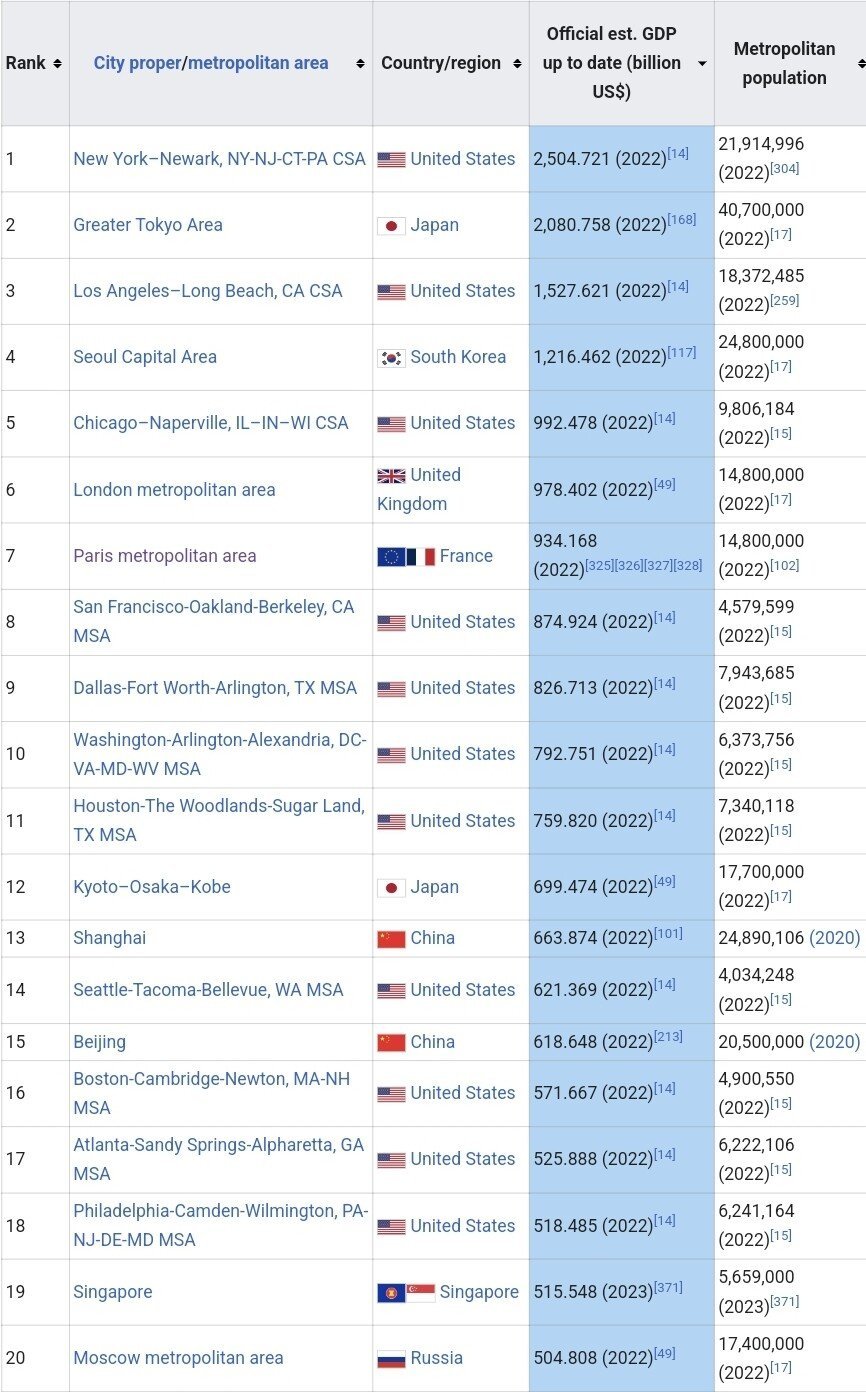The image size is (866, 1392).
Task: Open citation [304] in New York population
Action: [x=785, y=169]
